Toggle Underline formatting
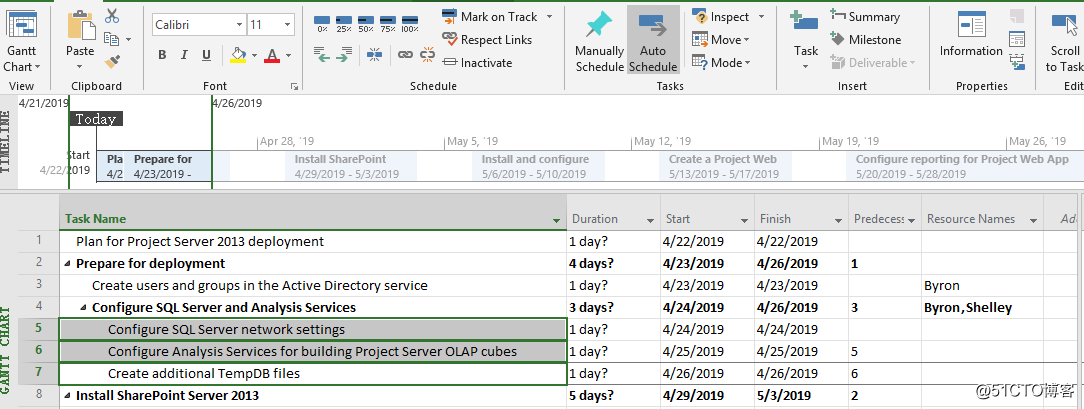1084x409 pixels. (x=206, y=55)
